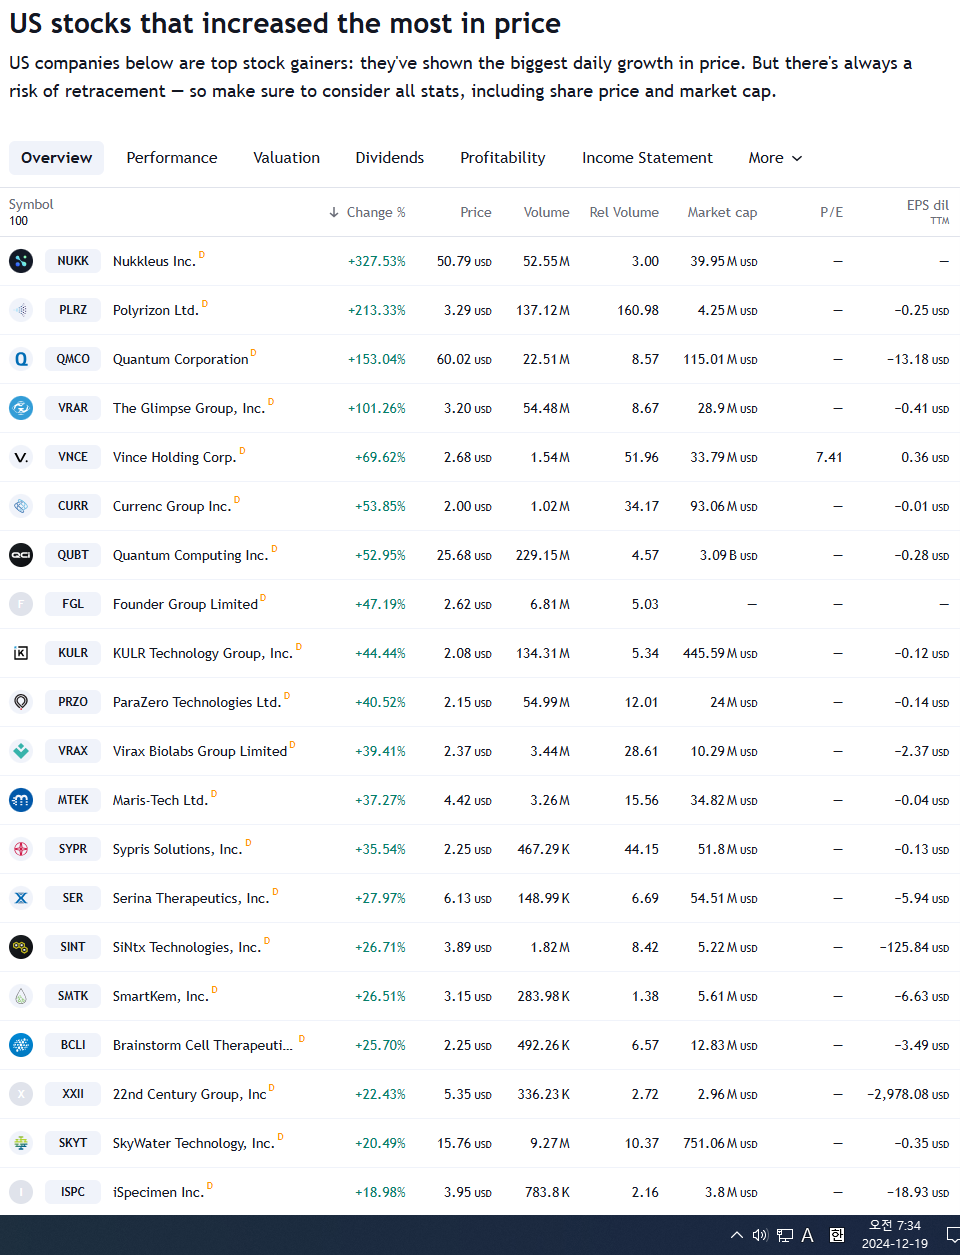The image size is (960, 1255).
Task: Click the 229.15 M volume value
Action: tap(543, 555)
